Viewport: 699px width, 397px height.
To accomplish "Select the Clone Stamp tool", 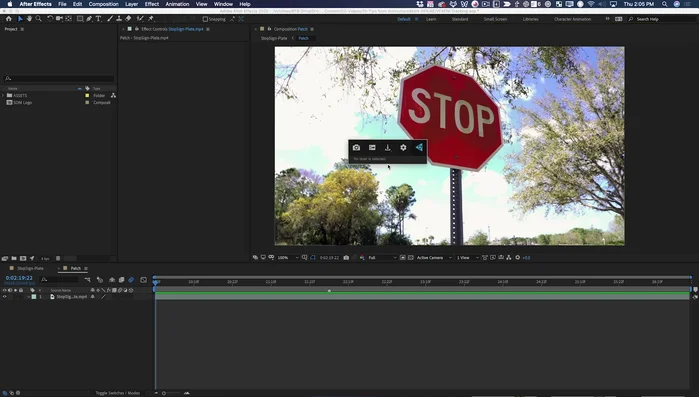I will pyautogui.click(x=119, y=19).
